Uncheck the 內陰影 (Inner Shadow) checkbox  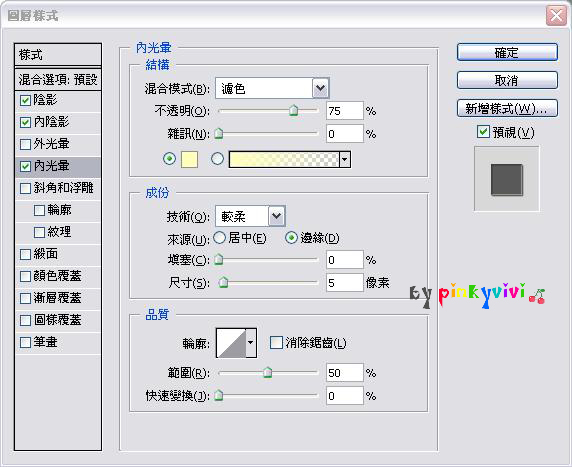coord(25,122)
